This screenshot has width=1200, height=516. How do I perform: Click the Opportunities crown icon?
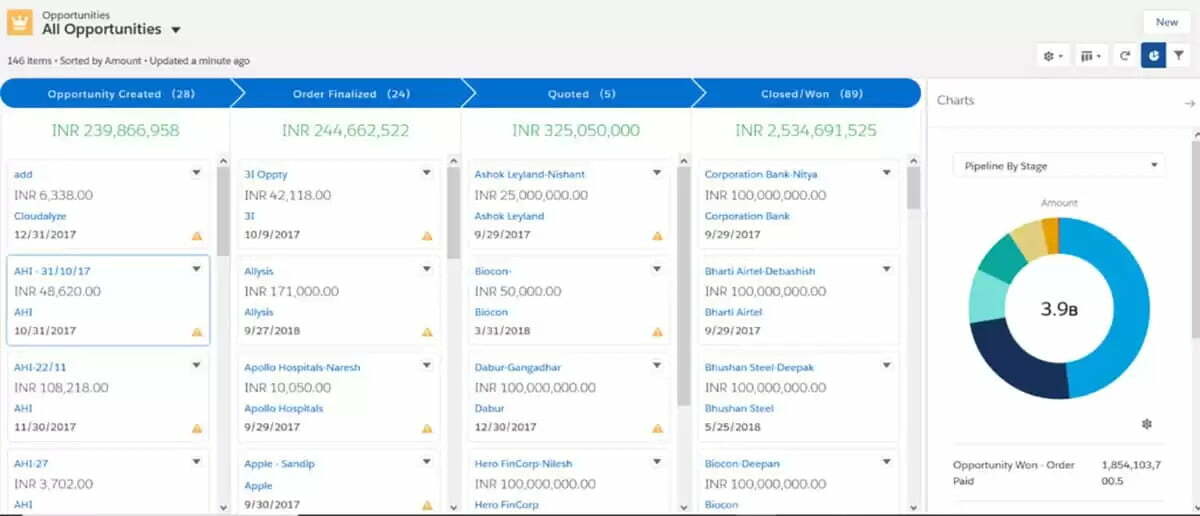20,23
